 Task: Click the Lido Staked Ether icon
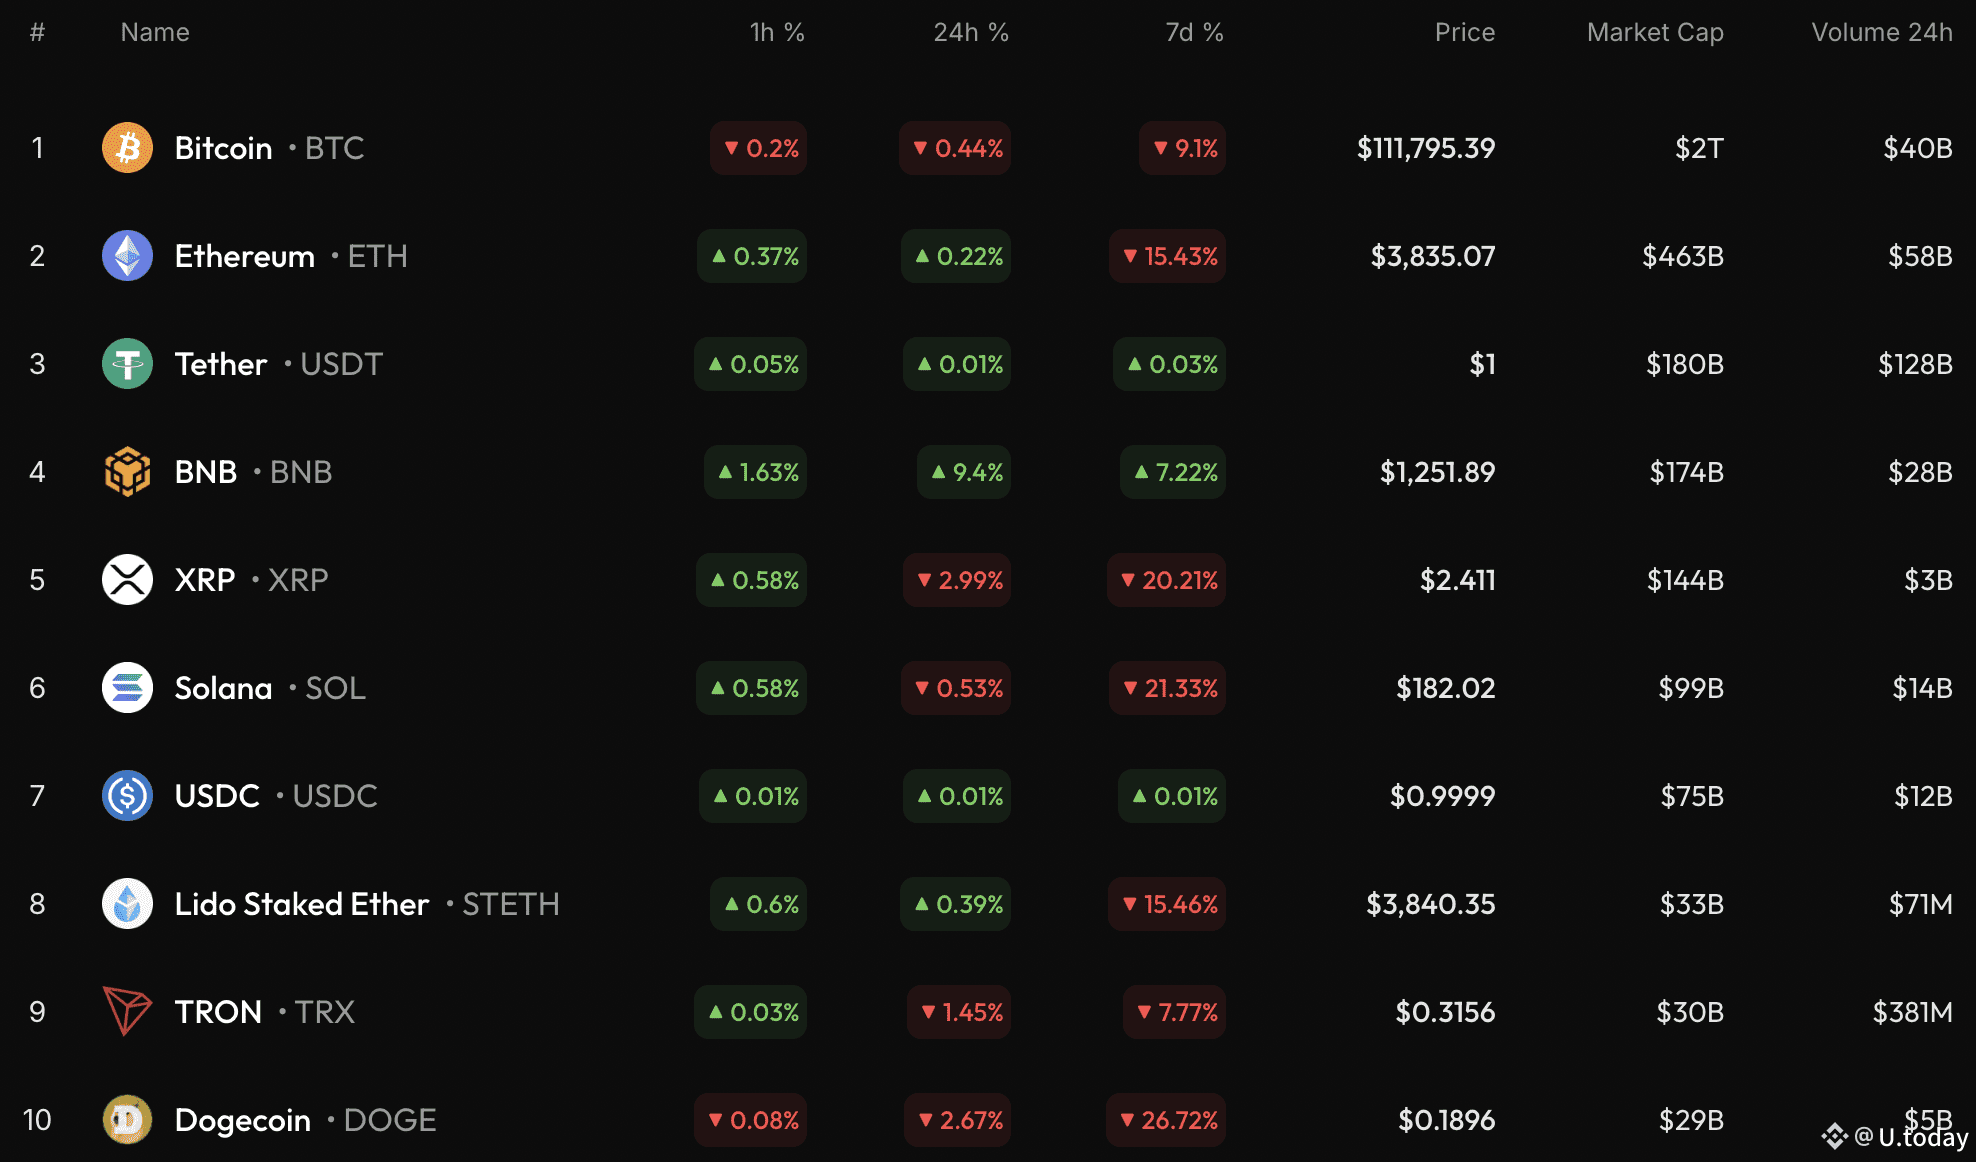[x=127, y=904]
